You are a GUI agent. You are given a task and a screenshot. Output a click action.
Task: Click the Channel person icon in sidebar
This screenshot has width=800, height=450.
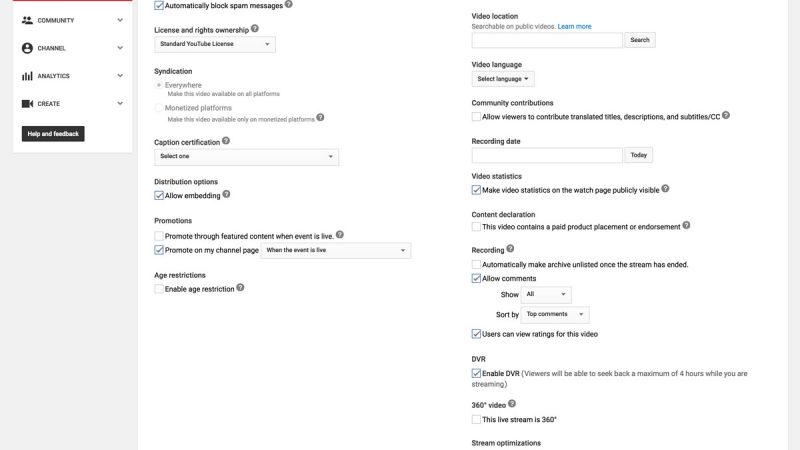[27, 47]
